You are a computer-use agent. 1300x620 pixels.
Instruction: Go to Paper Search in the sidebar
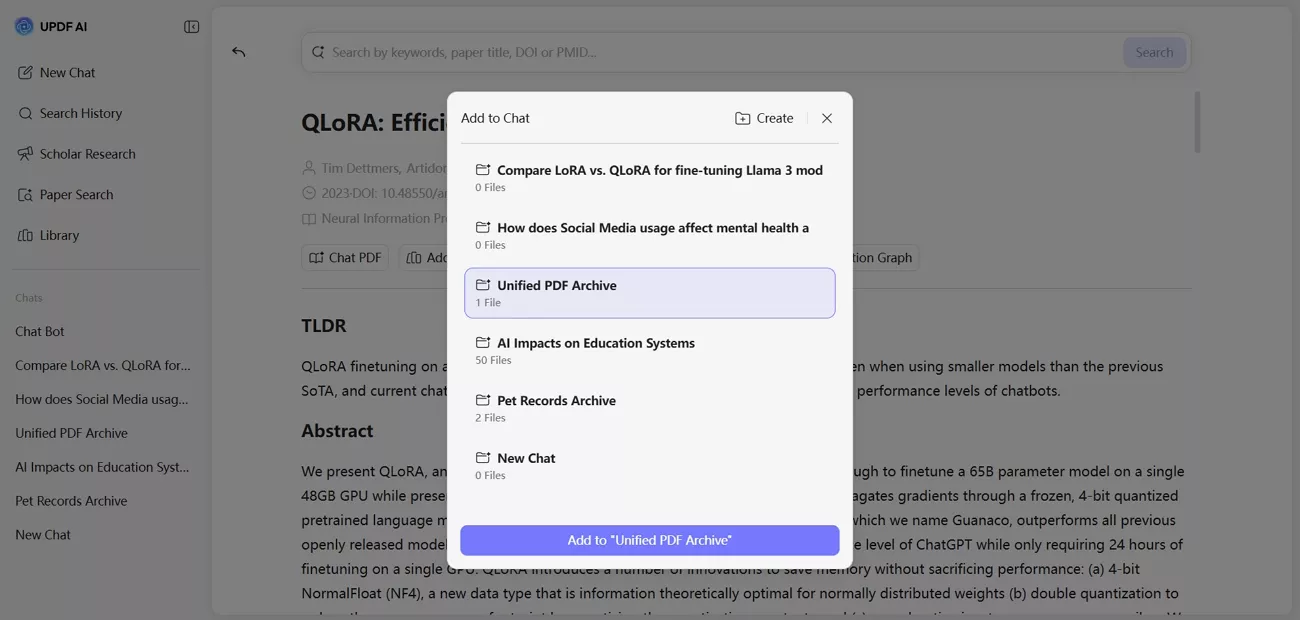tap(76, 195)
